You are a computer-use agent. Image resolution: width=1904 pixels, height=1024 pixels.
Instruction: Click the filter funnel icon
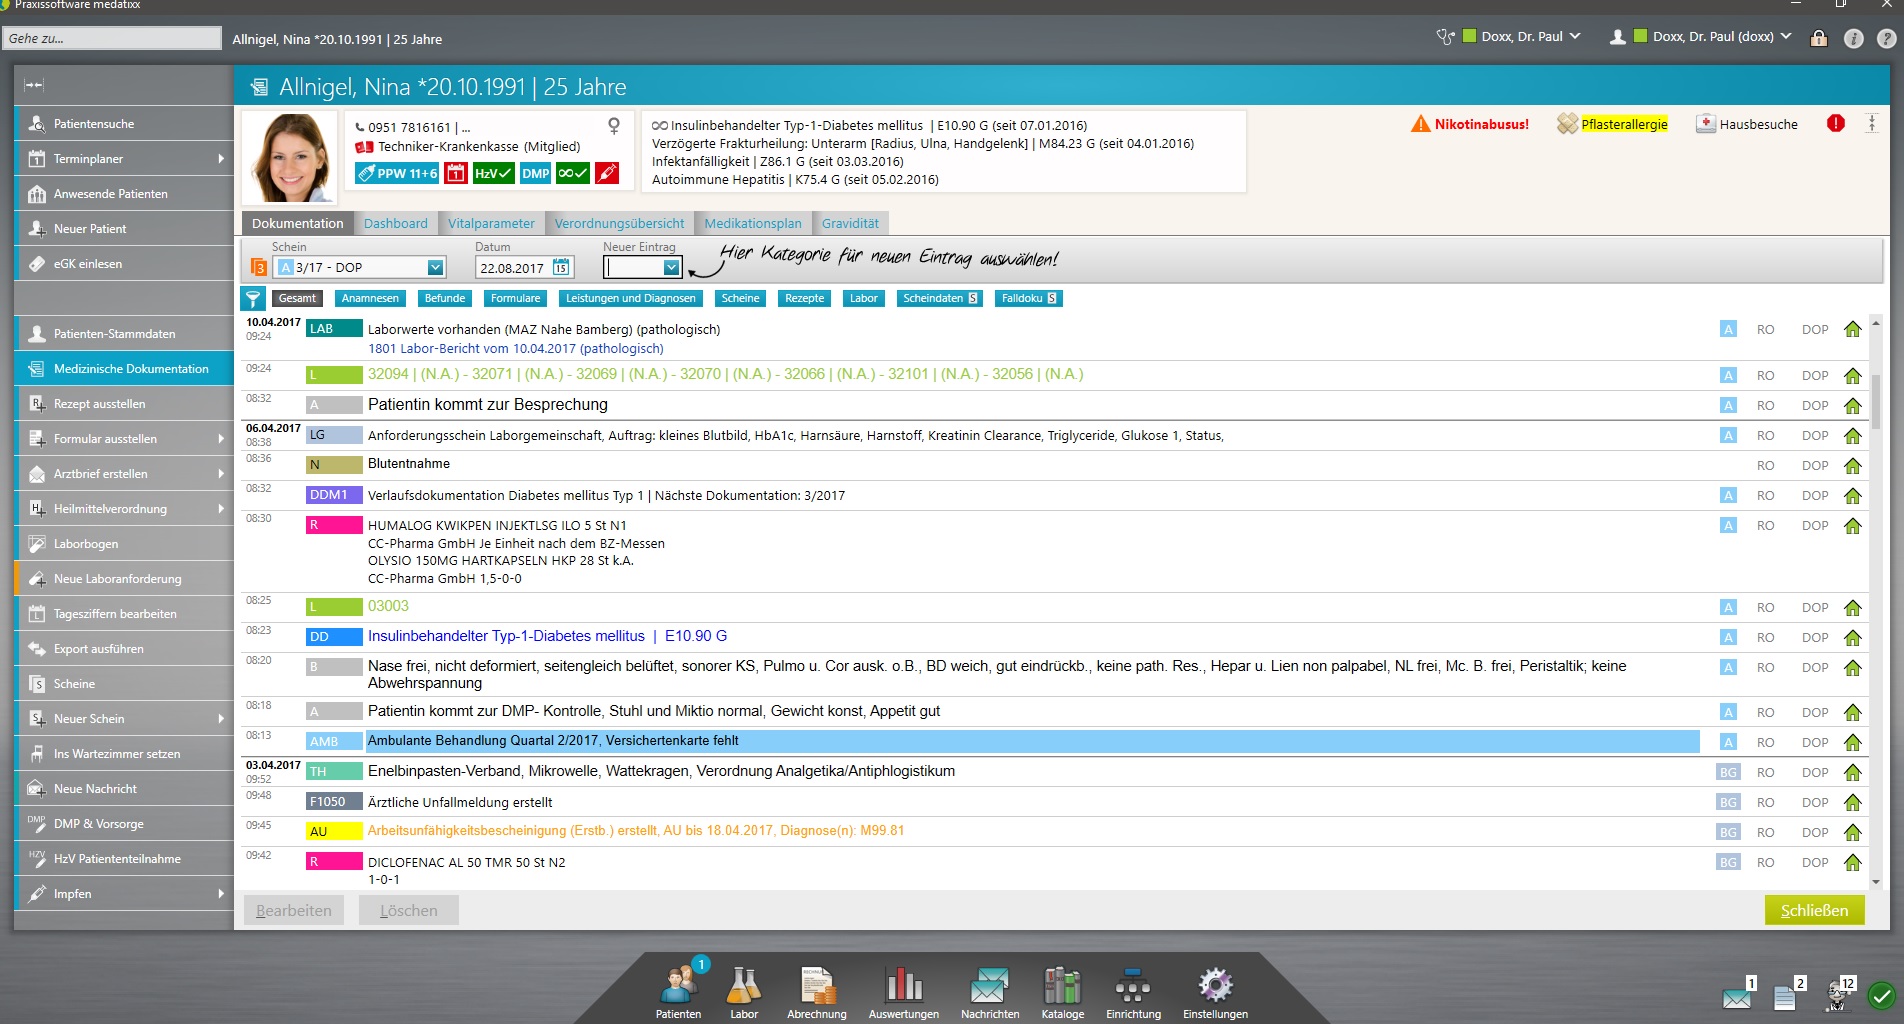click(x=253, y=298)
